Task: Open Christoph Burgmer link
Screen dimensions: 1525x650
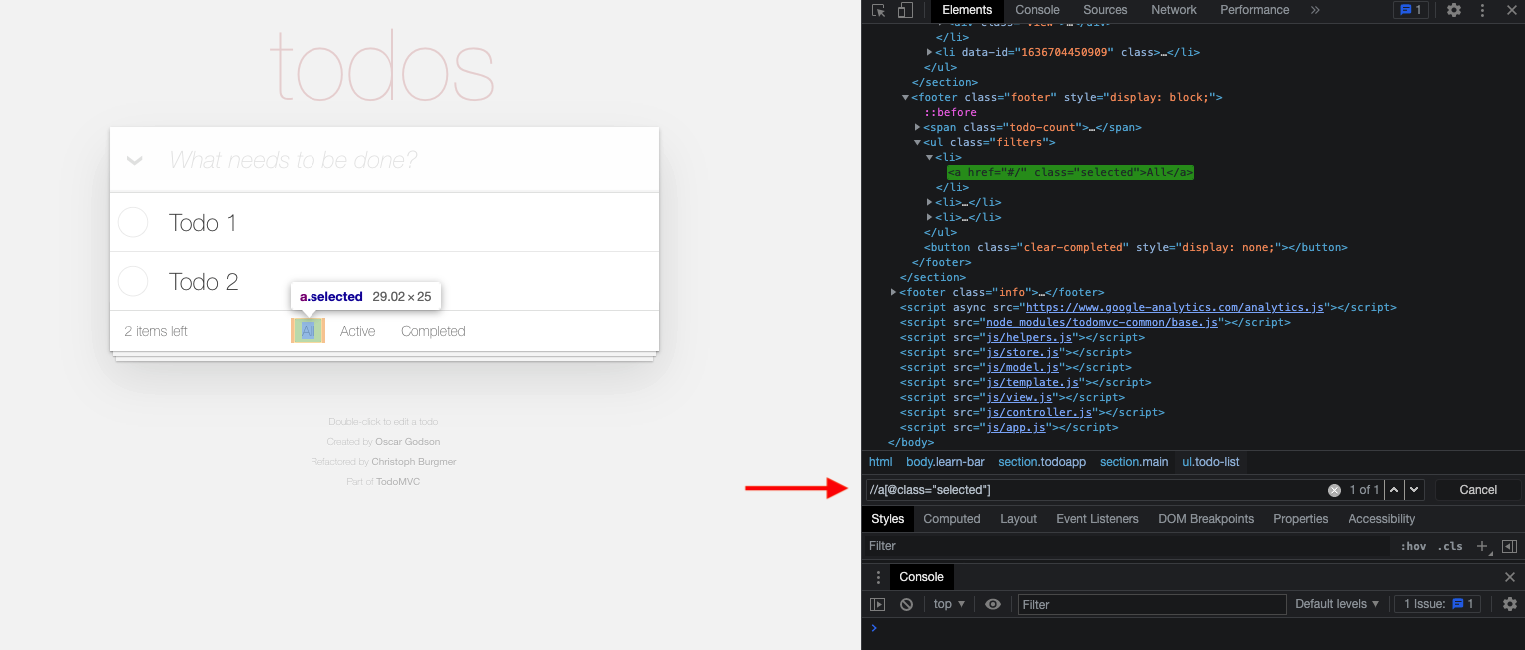Action: tap(413, 462)
